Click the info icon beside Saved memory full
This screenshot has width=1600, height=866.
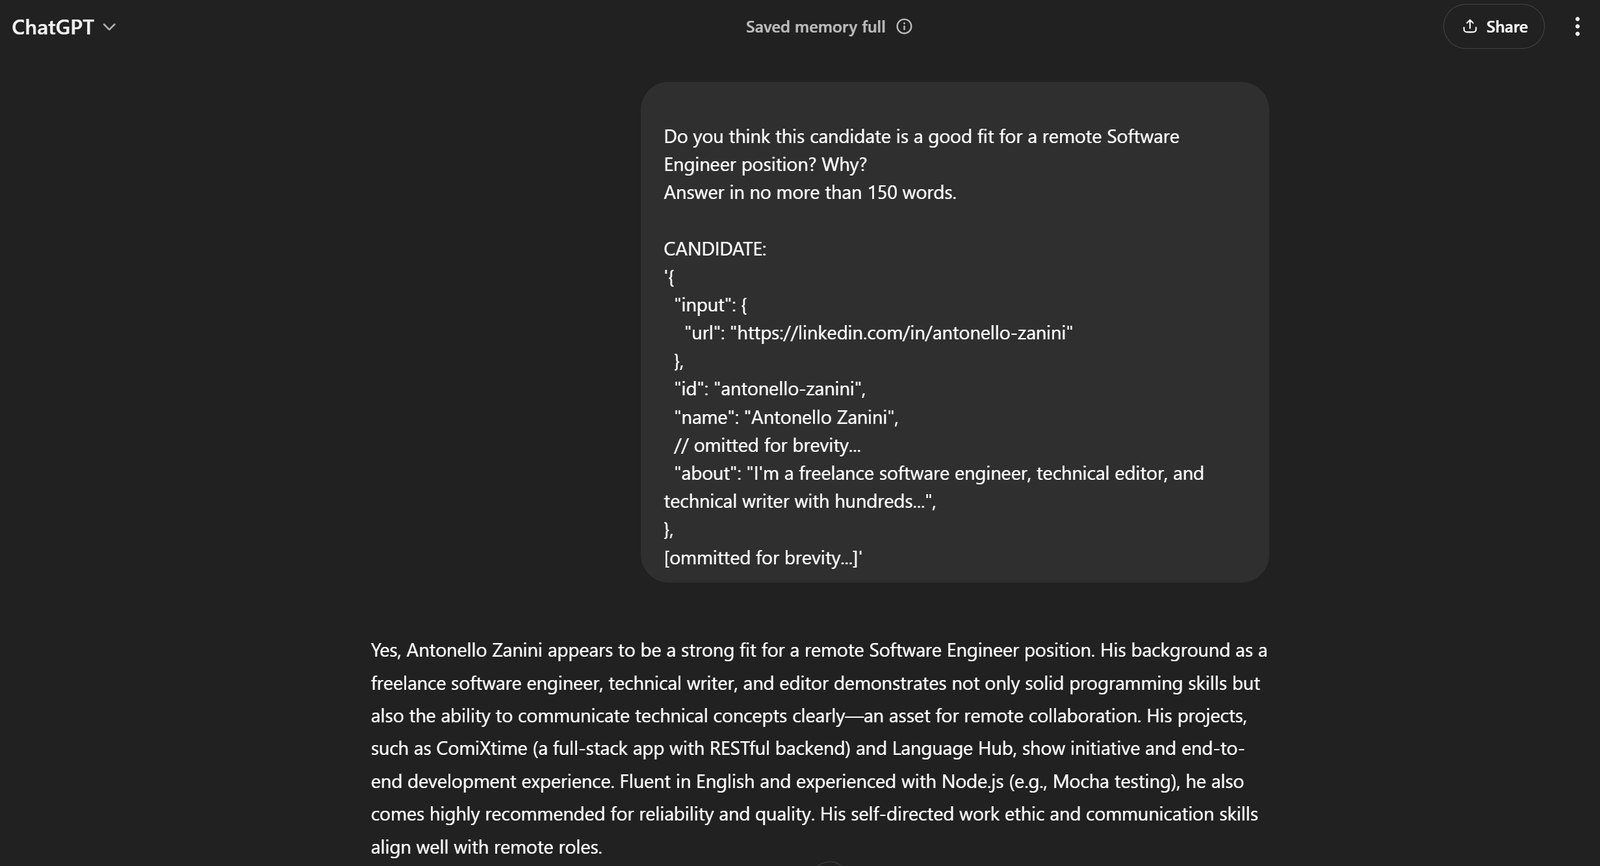point(903,27)
